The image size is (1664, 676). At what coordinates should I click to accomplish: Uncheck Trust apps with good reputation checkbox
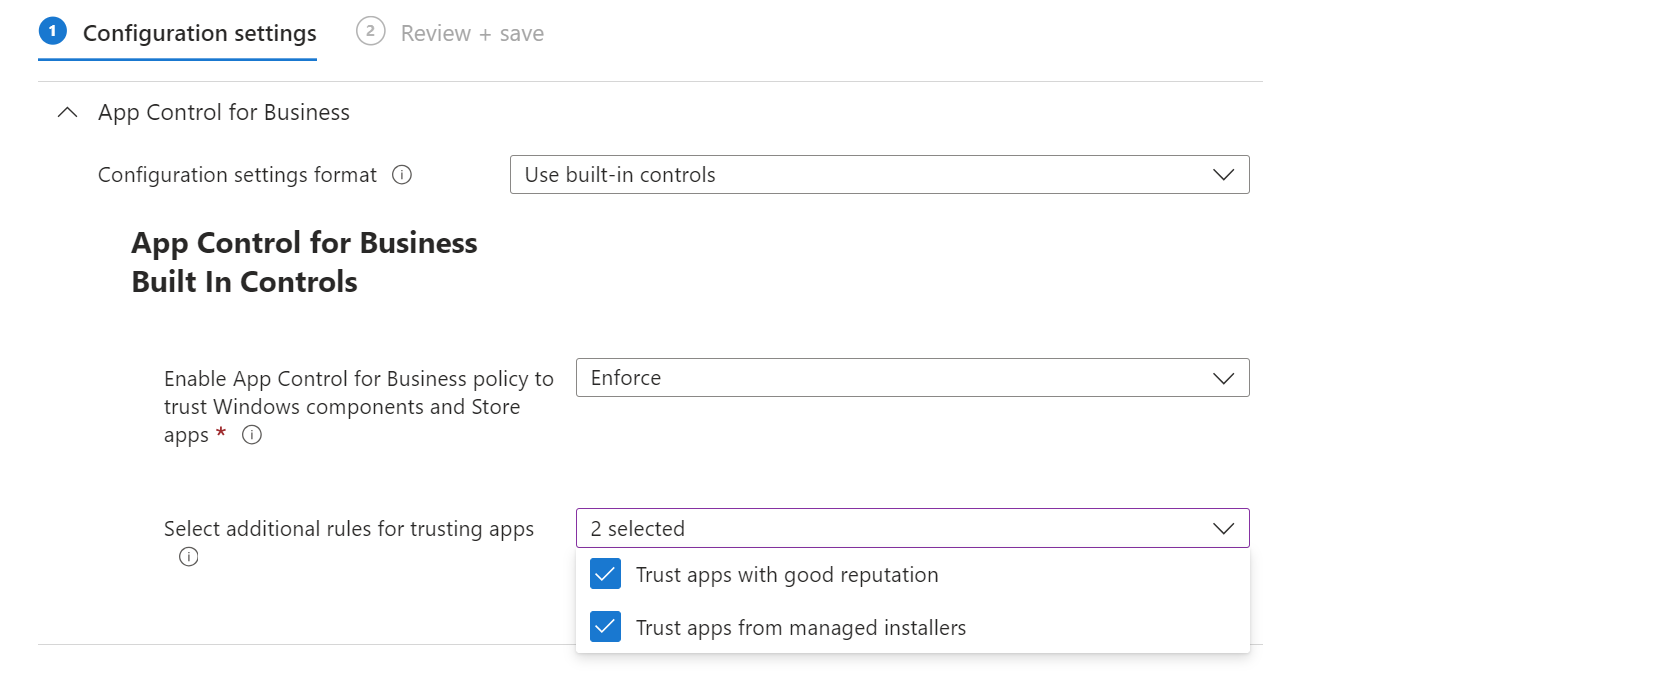[606, 574]
